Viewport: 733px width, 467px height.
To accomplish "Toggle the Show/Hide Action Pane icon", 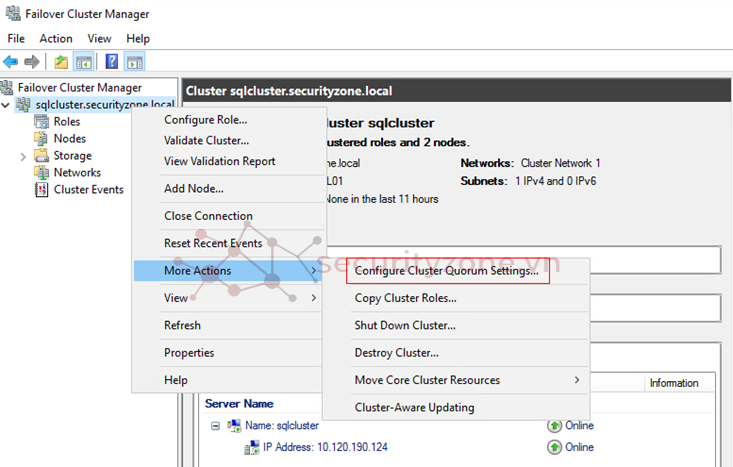I will tap(134, 62).
